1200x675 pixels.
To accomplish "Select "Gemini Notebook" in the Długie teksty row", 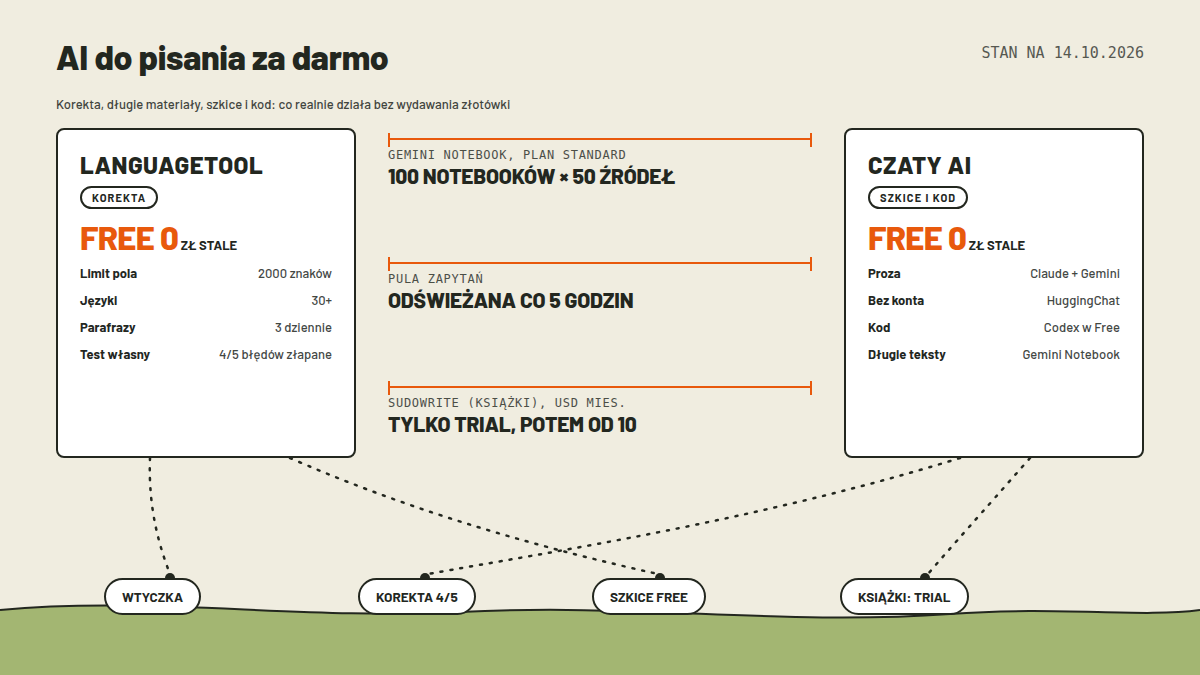I will click(1071, 354).
